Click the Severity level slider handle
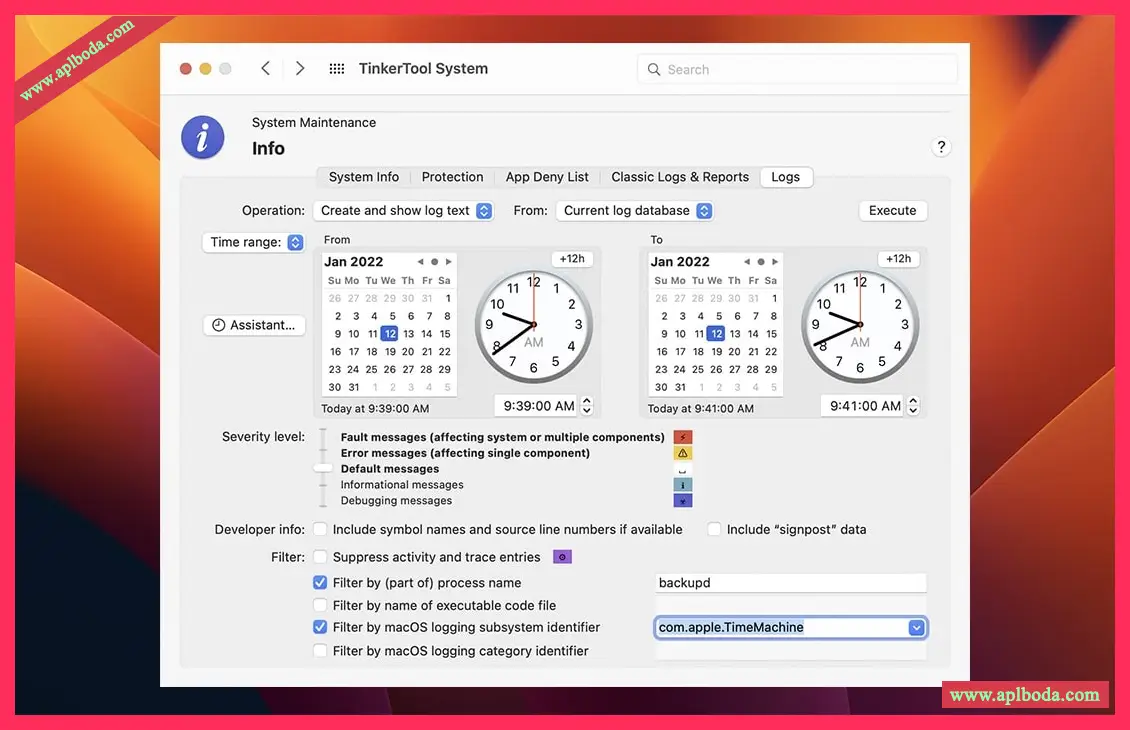 point(323,468)
